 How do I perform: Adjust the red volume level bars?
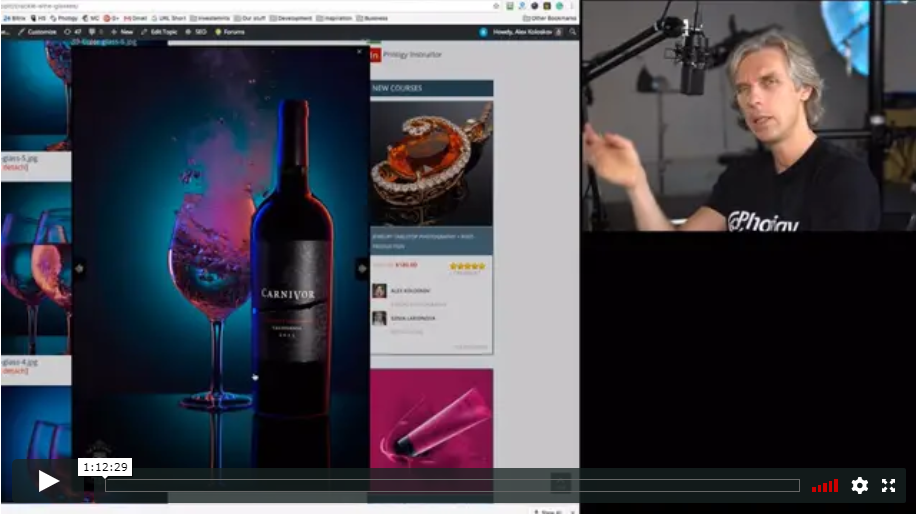825,486
